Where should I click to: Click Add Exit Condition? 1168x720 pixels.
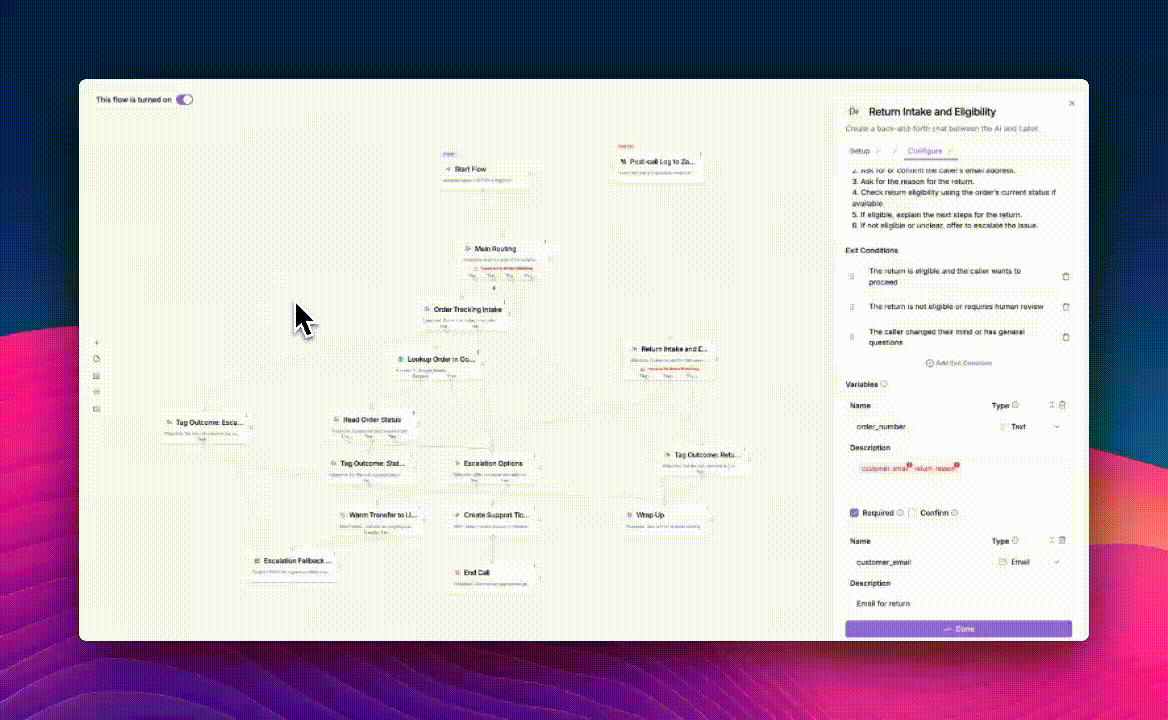[x=958, y=363]
